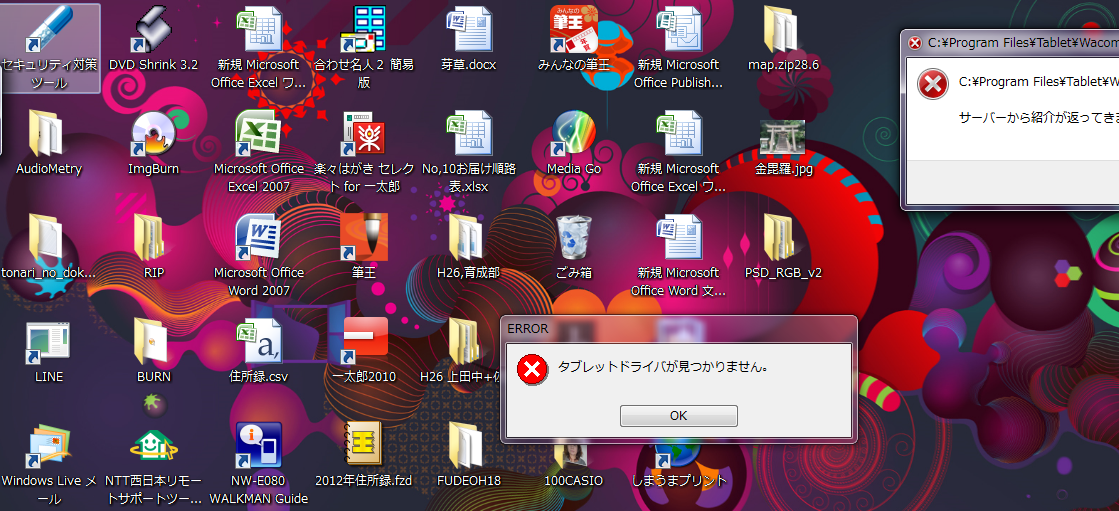Select the セキュリティ対策ツール desktop shortcut
The height and width of the screenshot is (511, 1119).
pos(49,46)
